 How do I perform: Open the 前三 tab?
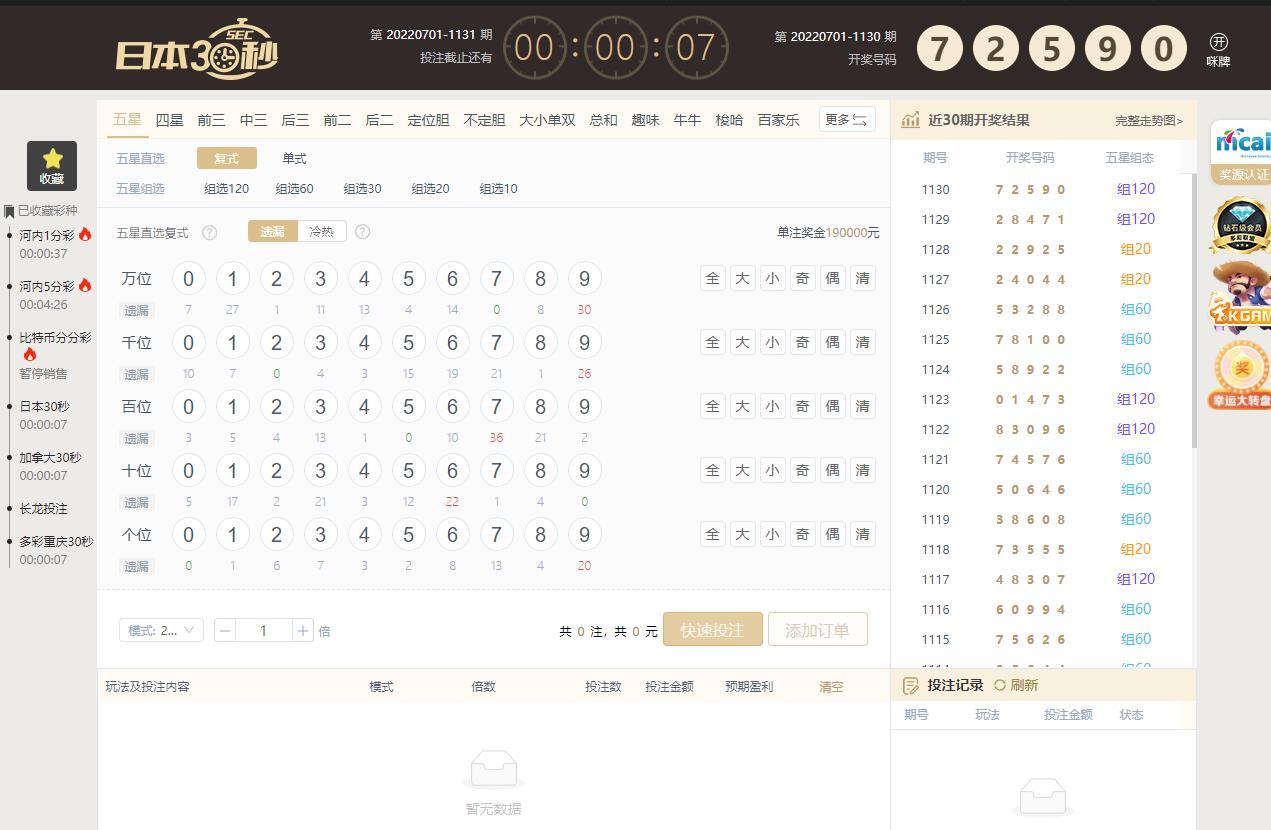(211, 120)
